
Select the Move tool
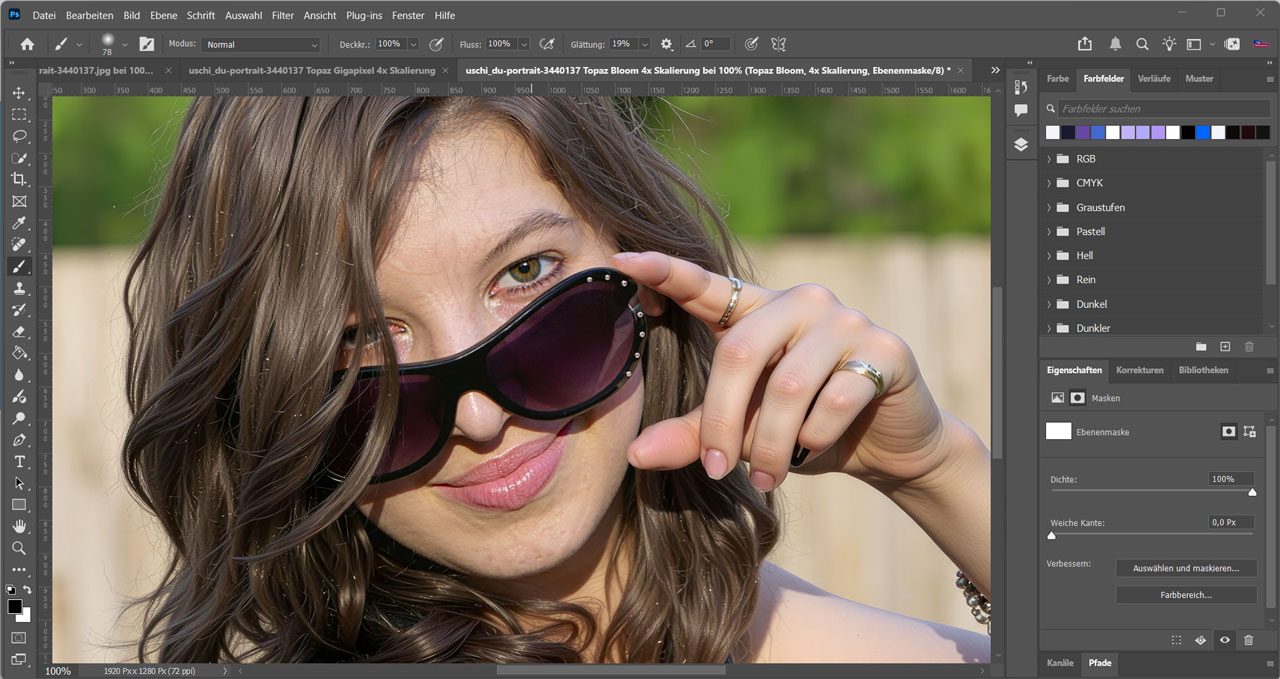pyautogui.click(x=19, y=92)
